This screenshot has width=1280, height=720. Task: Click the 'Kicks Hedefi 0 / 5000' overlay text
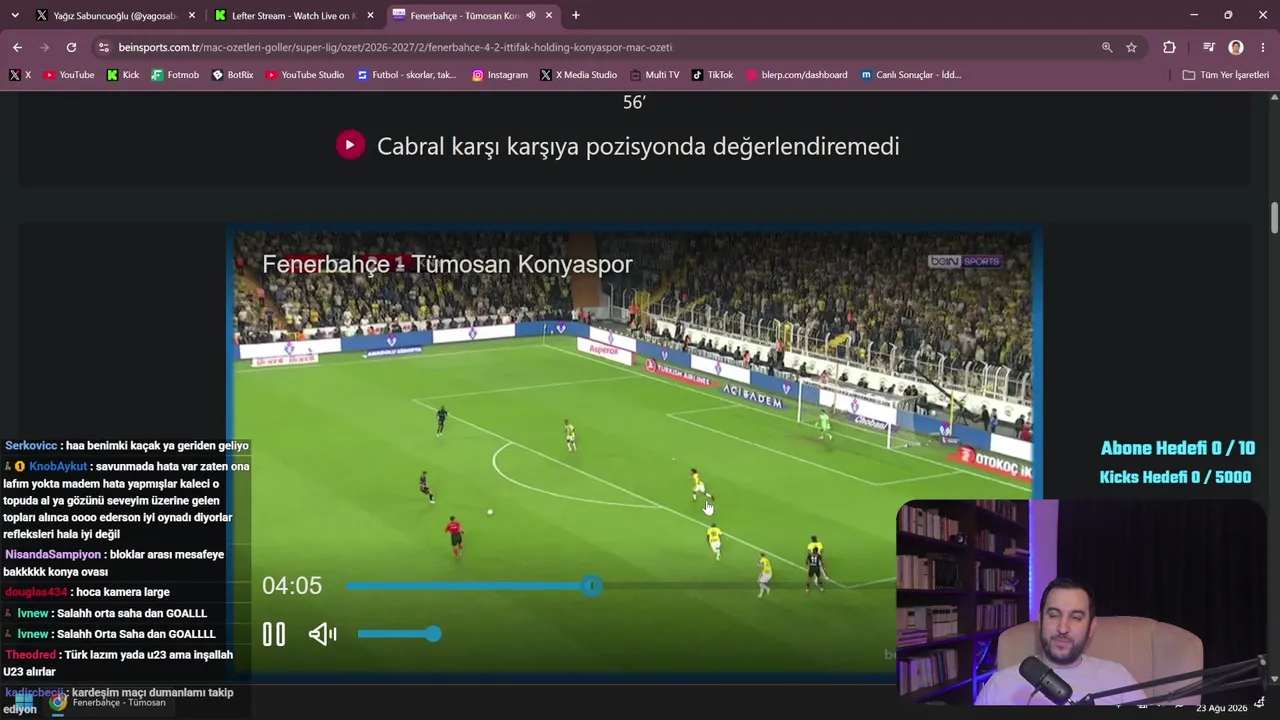1175,477
